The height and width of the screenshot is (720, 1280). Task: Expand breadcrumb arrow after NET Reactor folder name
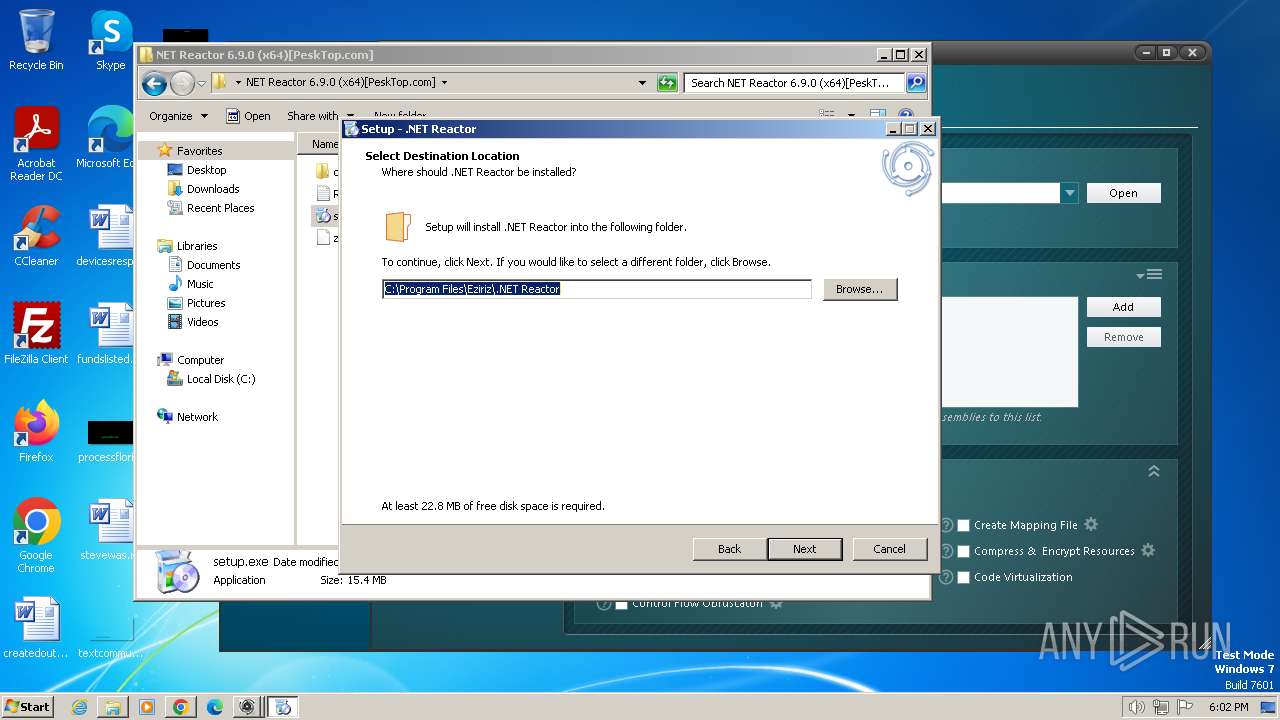tap(444, 83)
